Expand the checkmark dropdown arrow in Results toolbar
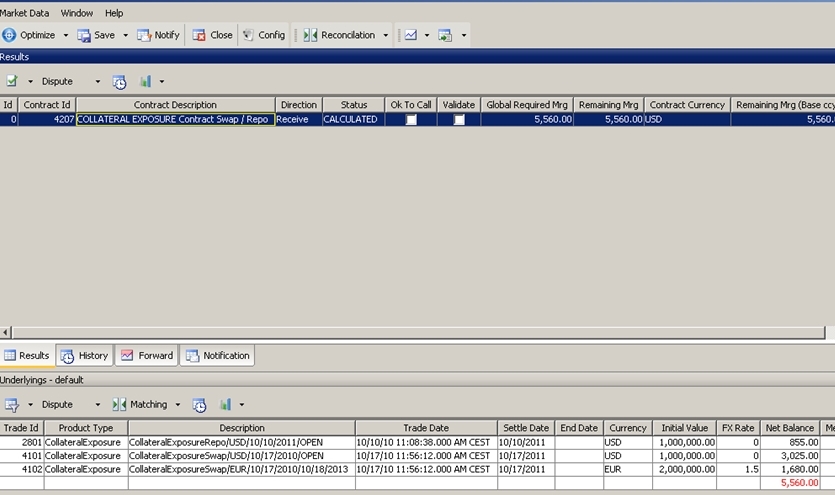Viewport: 835px width, 495px height. pos(30,81)
